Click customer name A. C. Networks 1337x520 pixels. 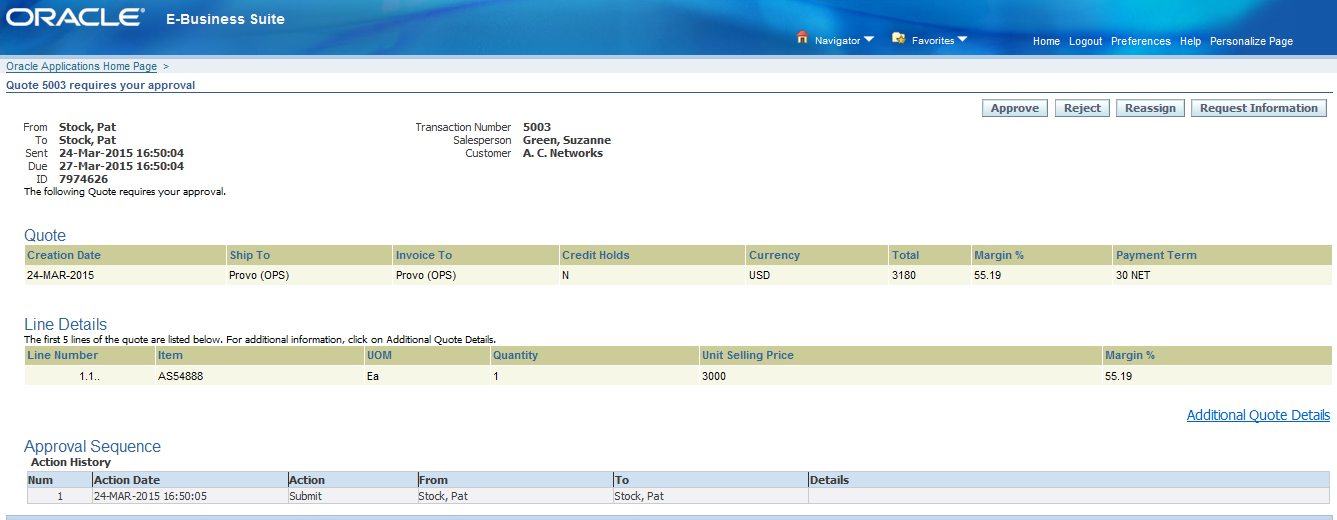point(563,153)
